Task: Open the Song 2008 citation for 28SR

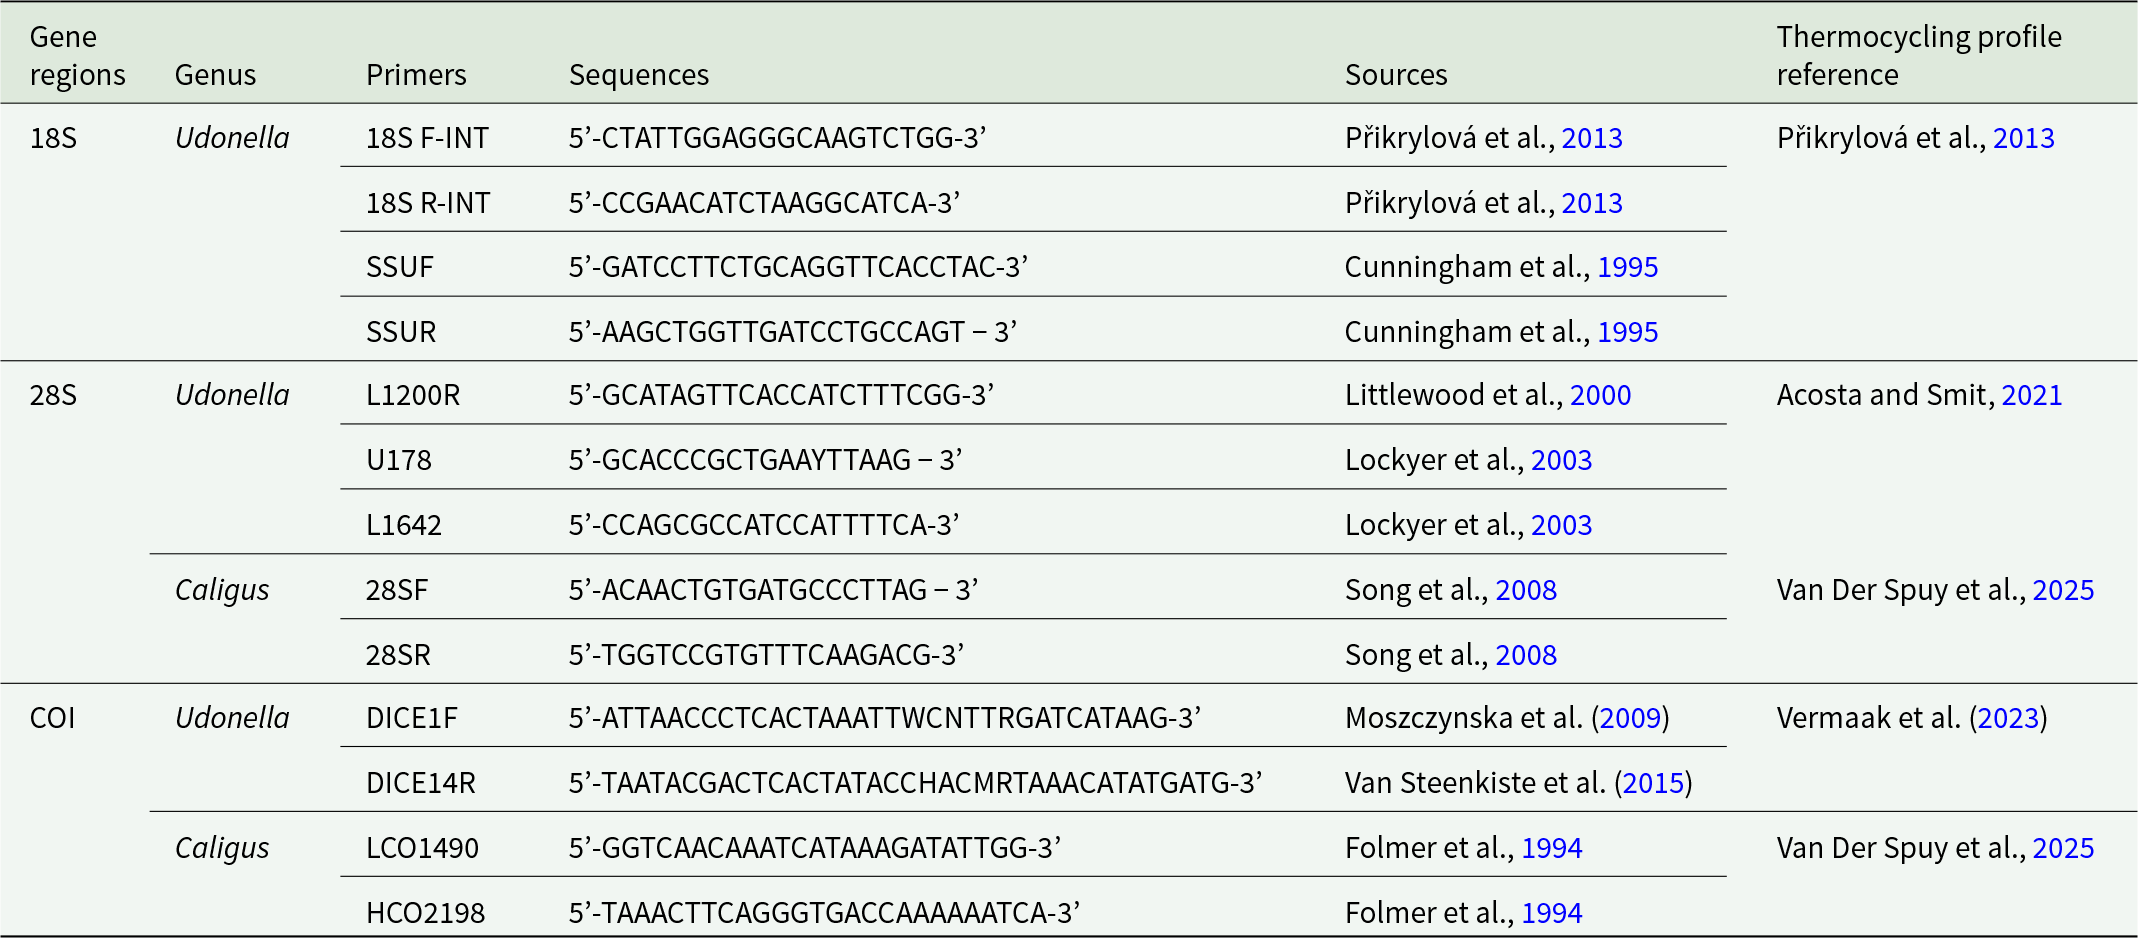Action: (x=1526, y=655)
